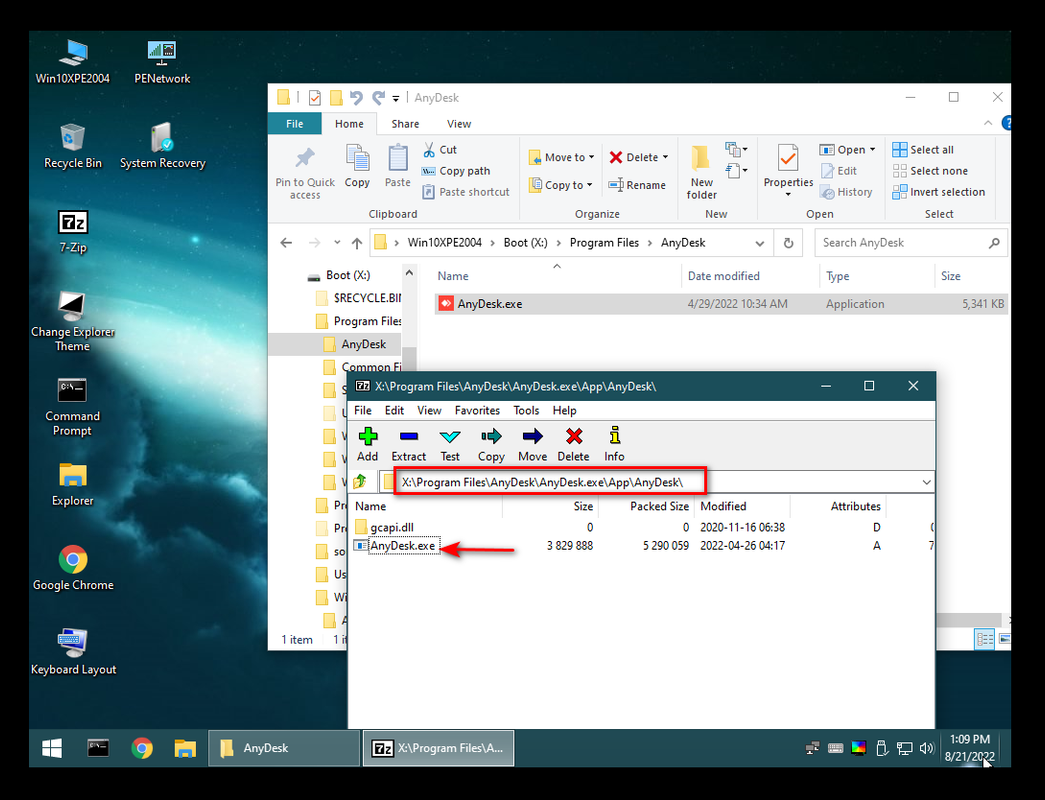Click the volume icon in system tray
Image resolution: width=1045 pixels, height=800 pixels.
926,748
